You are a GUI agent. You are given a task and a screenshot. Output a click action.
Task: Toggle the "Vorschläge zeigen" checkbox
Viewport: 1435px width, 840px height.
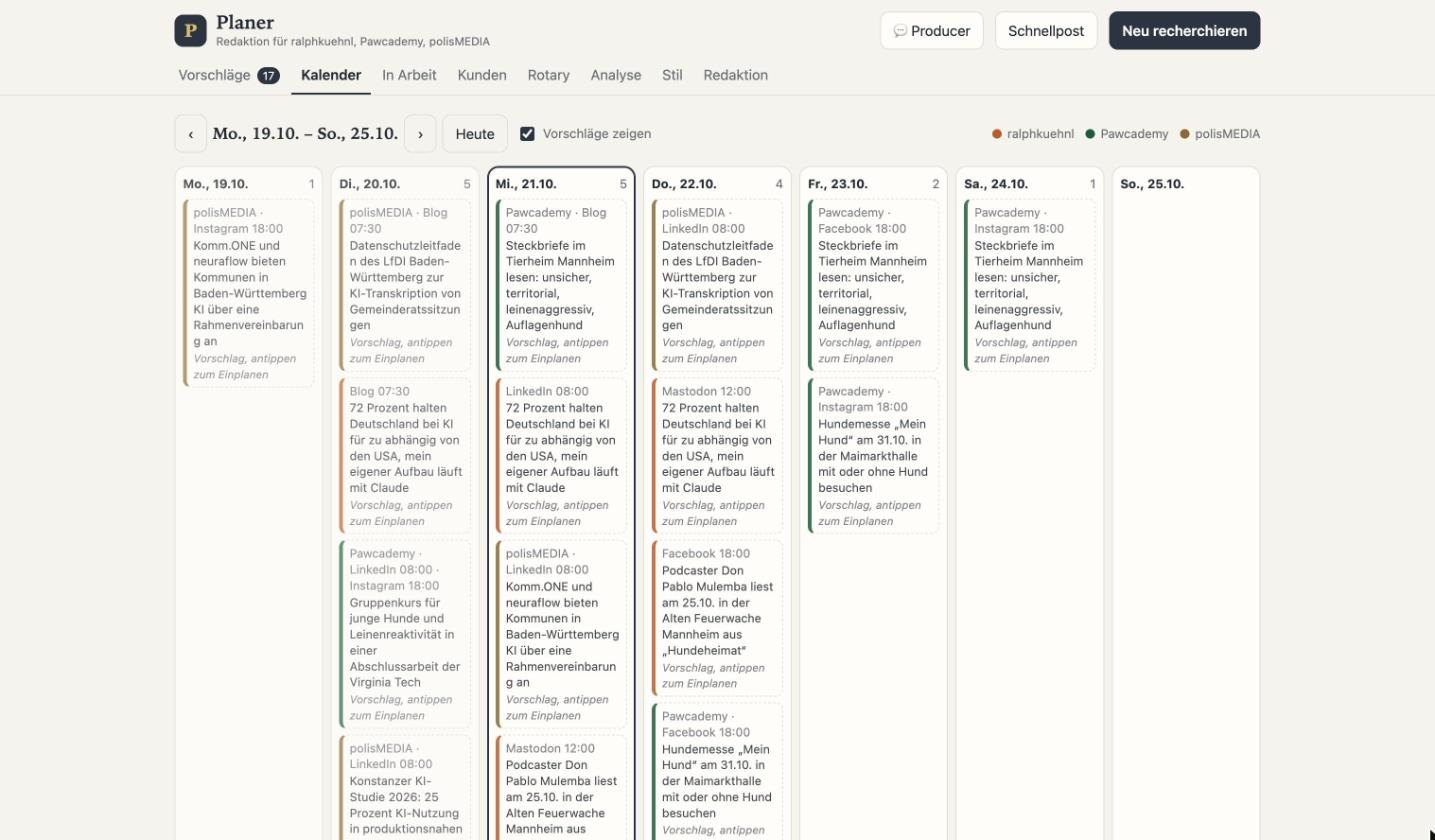click(527, 134)
